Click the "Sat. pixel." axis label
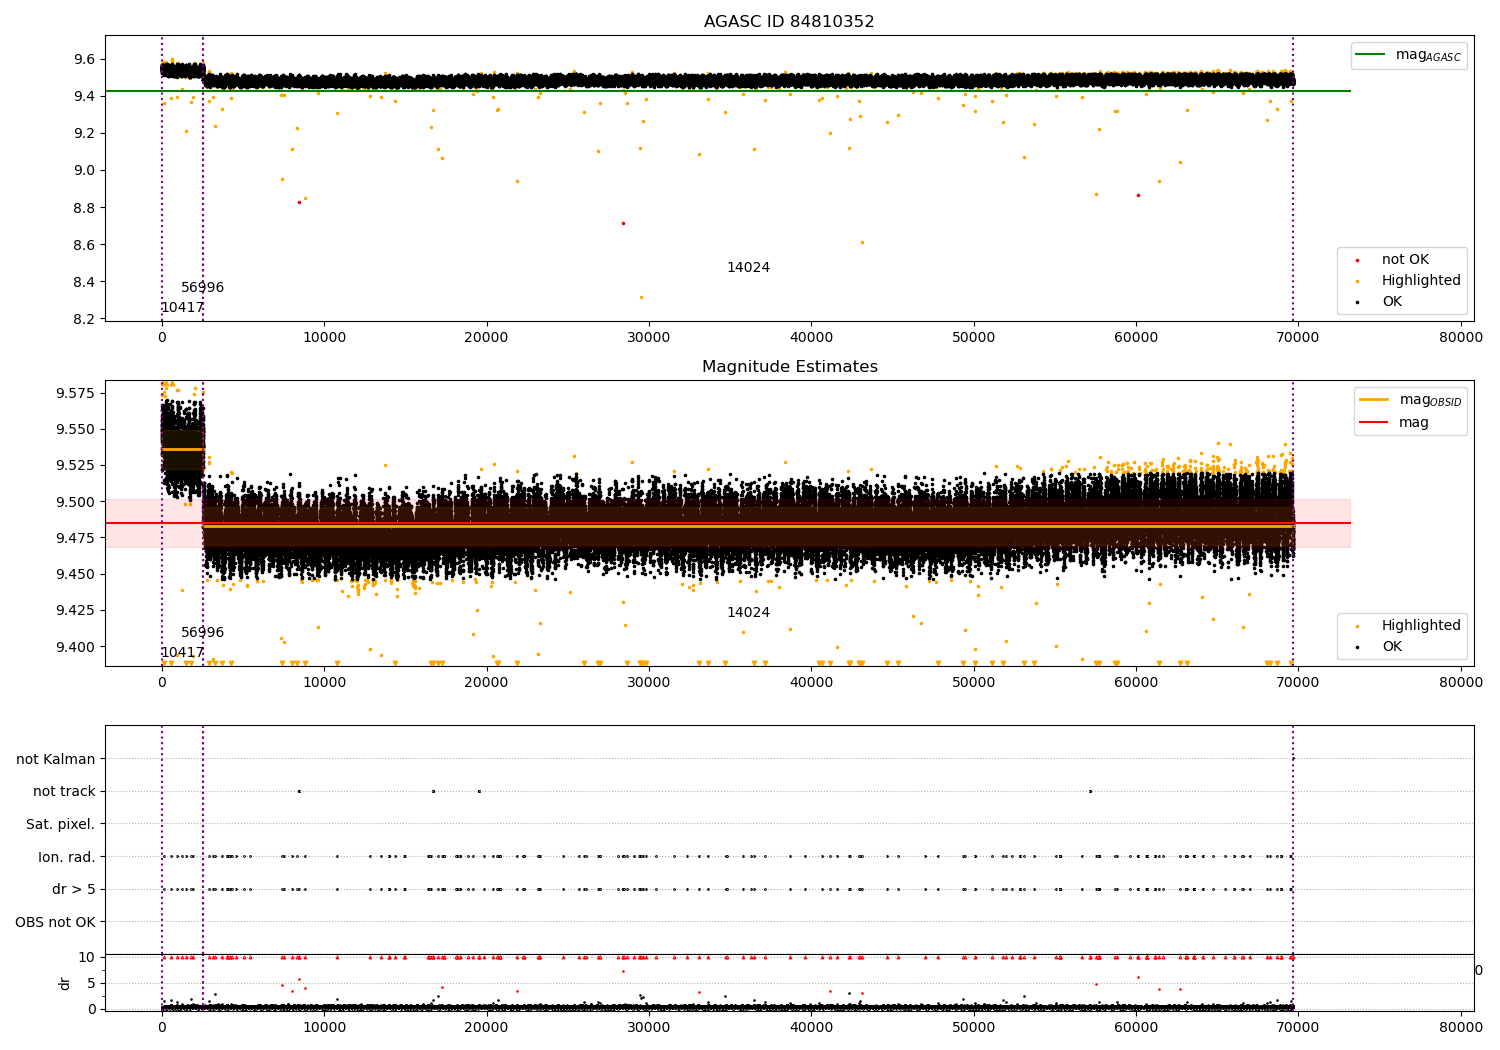This screenshot has width=1500, height=1050. [60, 825]
